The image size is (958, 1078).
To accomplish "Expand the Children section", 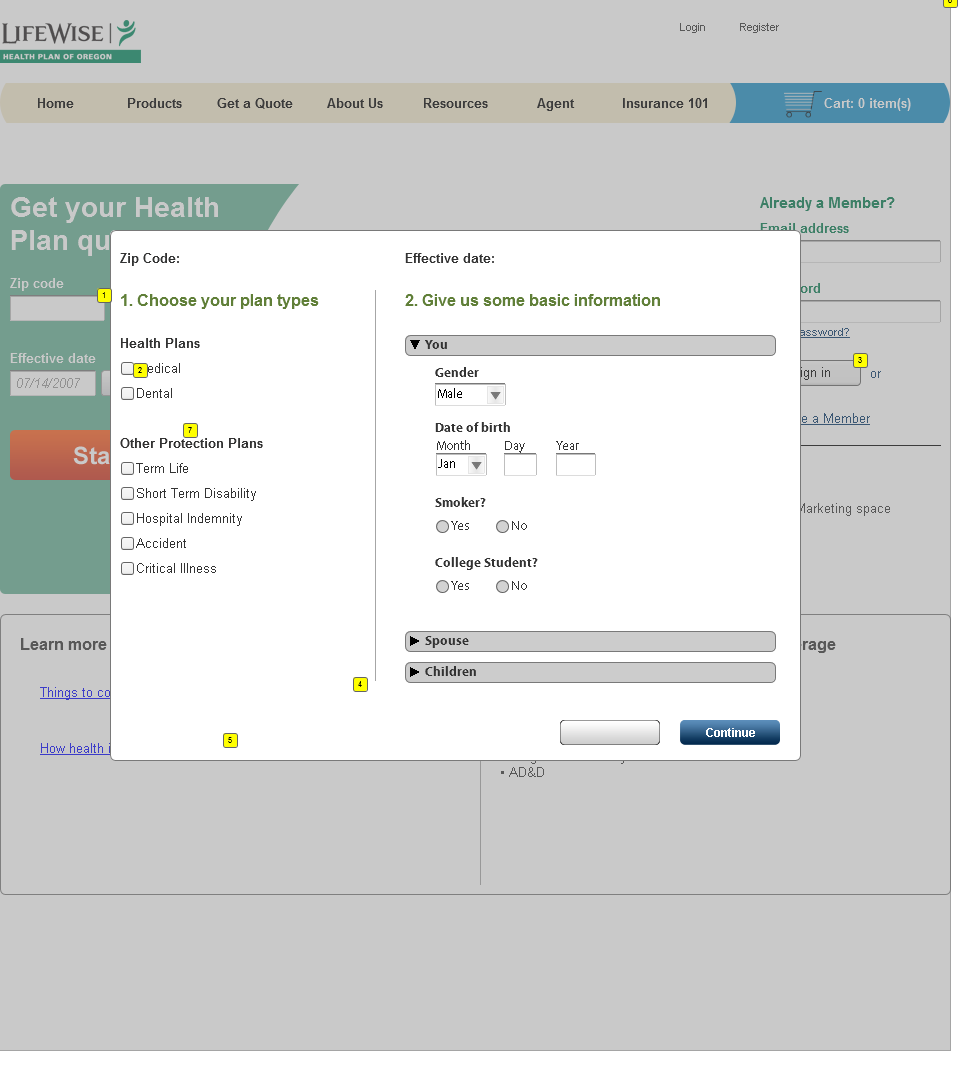I will pos(590,672).
